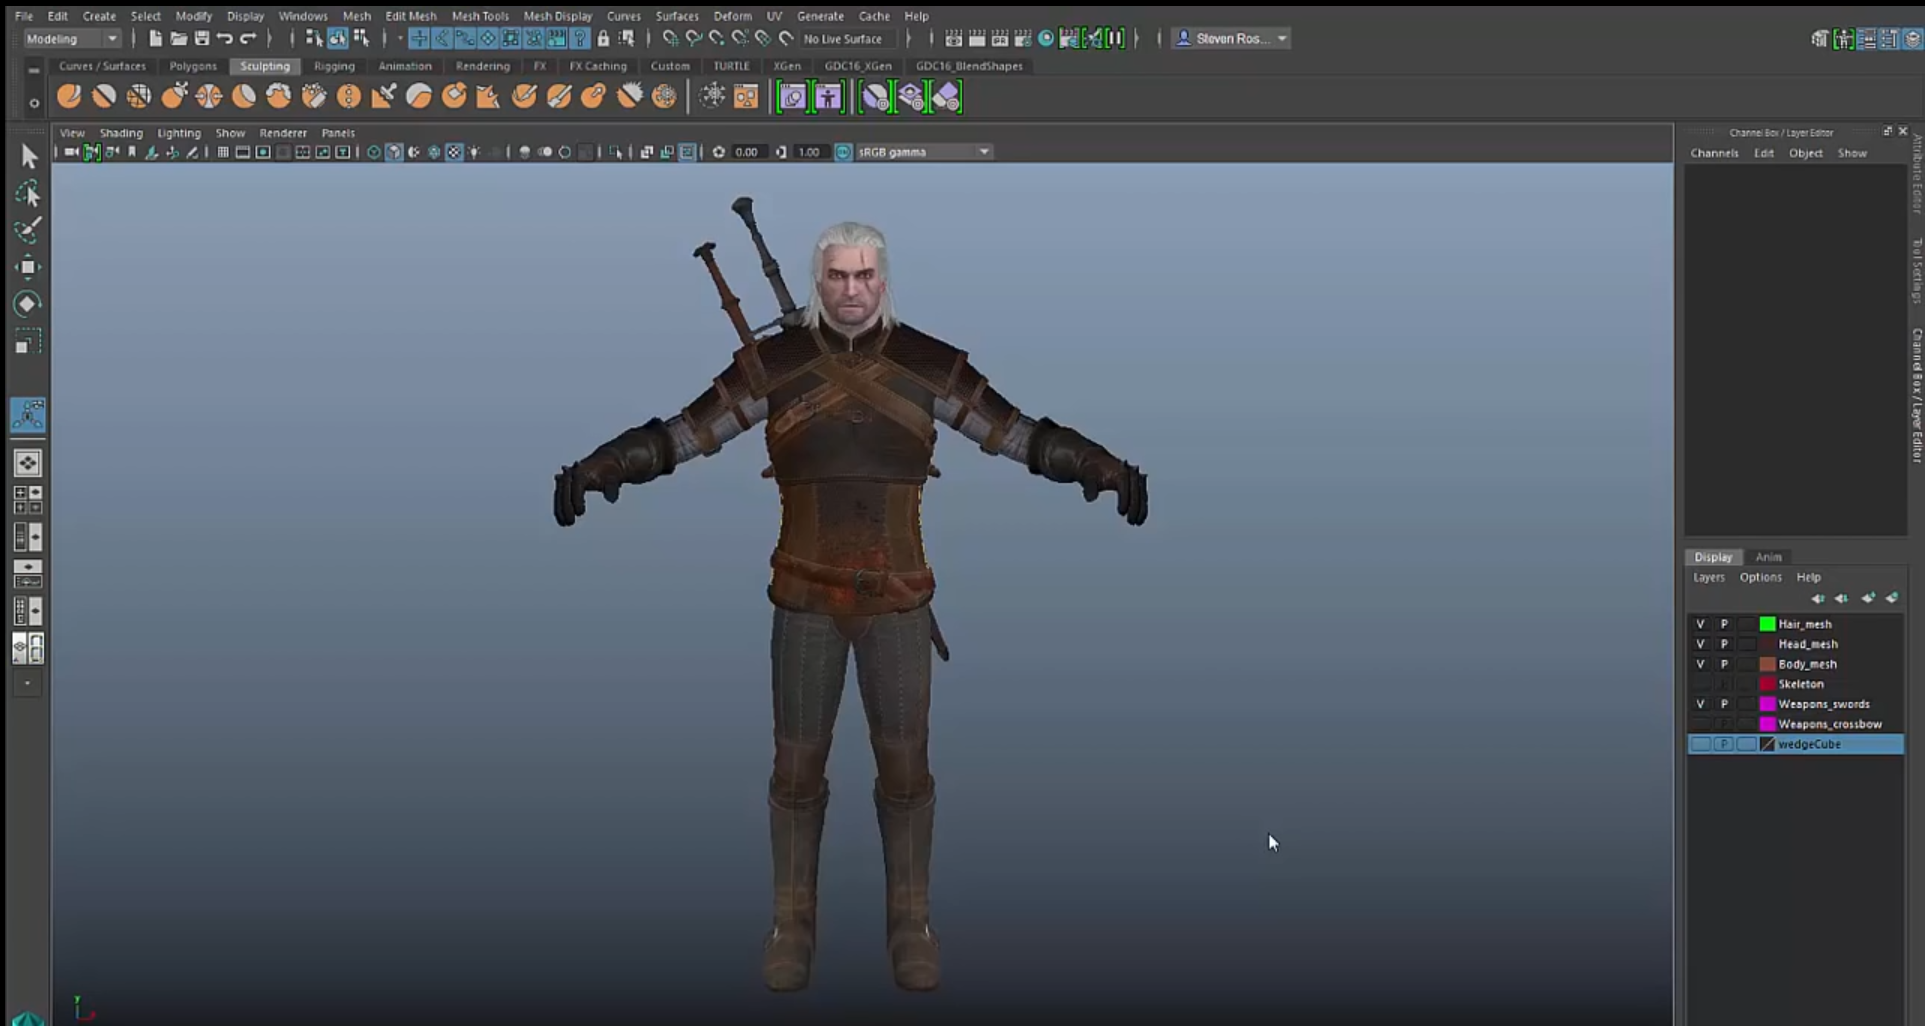
Task: Open Layer Editor Options menu
Action: [1760, 577]
